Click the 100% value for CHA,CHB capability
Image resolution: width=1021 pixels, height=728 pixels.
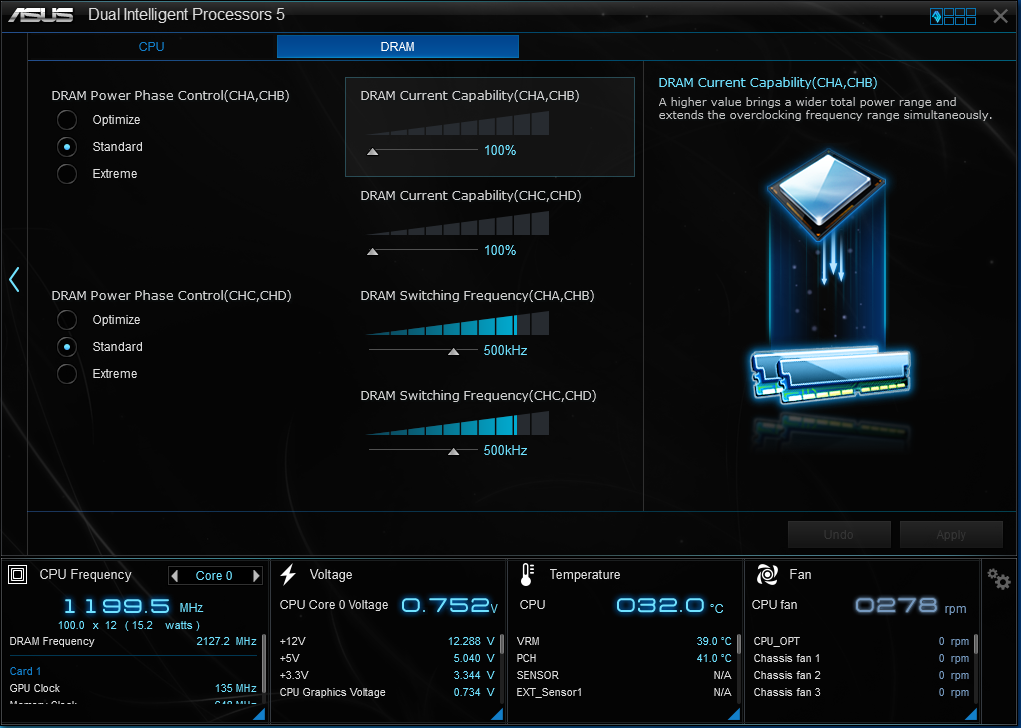pos(500,150)
